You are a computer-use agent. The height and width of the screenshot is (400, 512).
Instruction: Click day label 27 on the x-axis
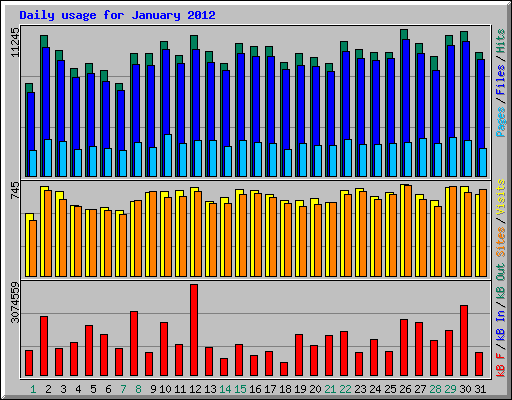click(x=420, y=389)
